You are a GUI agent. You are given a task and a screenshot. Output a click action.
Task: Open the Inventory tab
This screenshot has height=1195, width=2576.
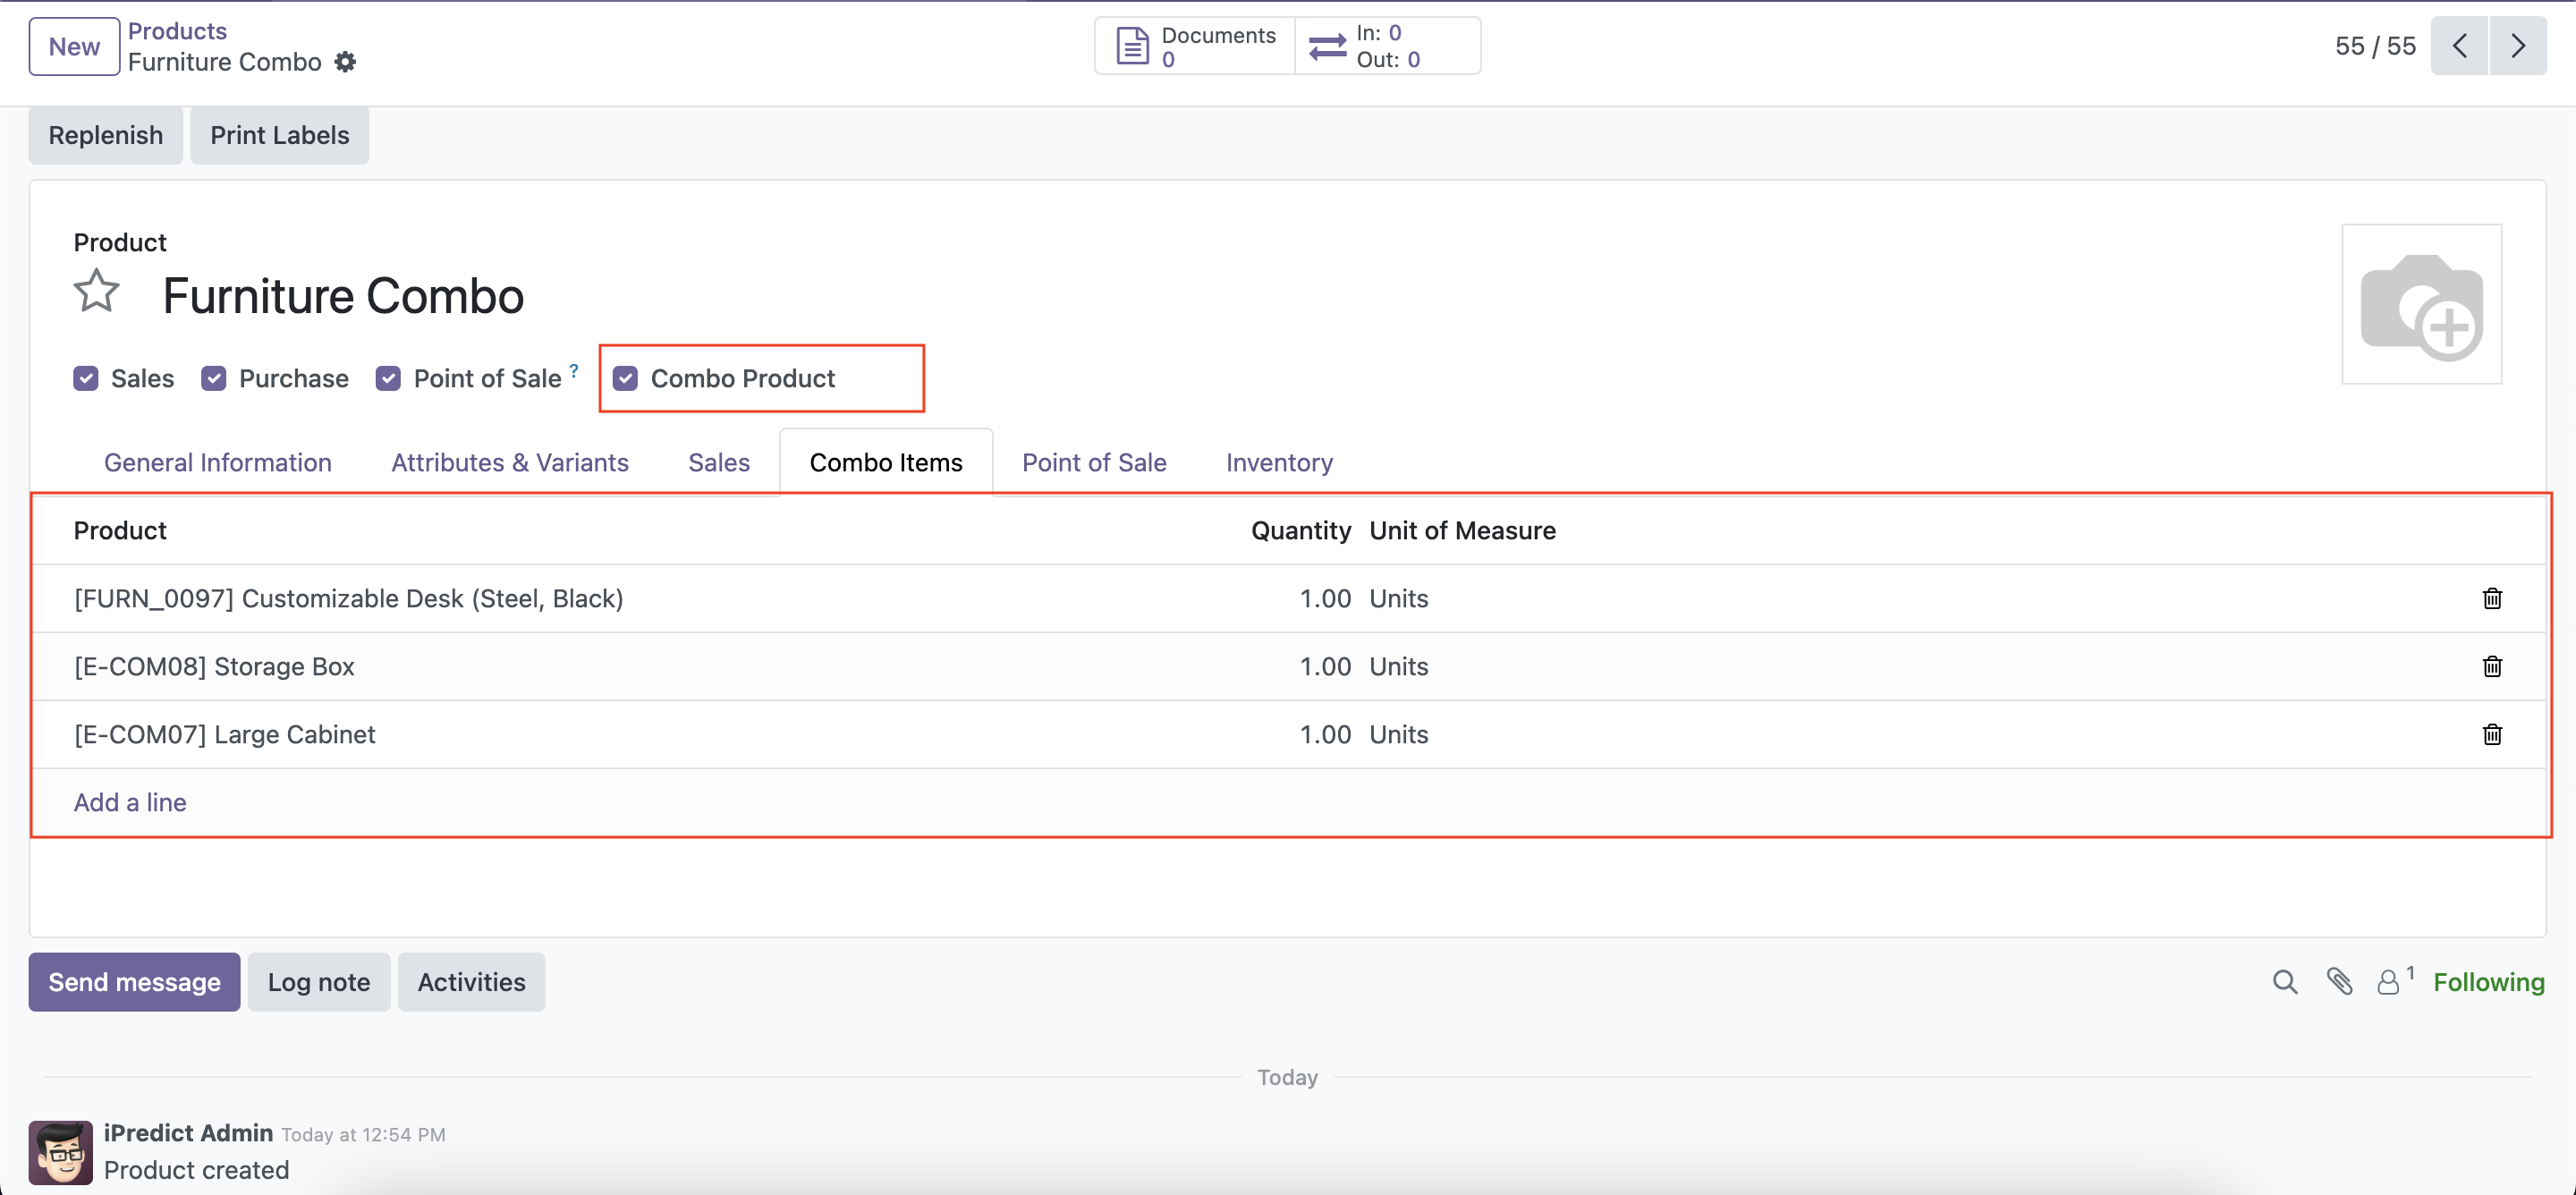click(x=1278, y=462)
